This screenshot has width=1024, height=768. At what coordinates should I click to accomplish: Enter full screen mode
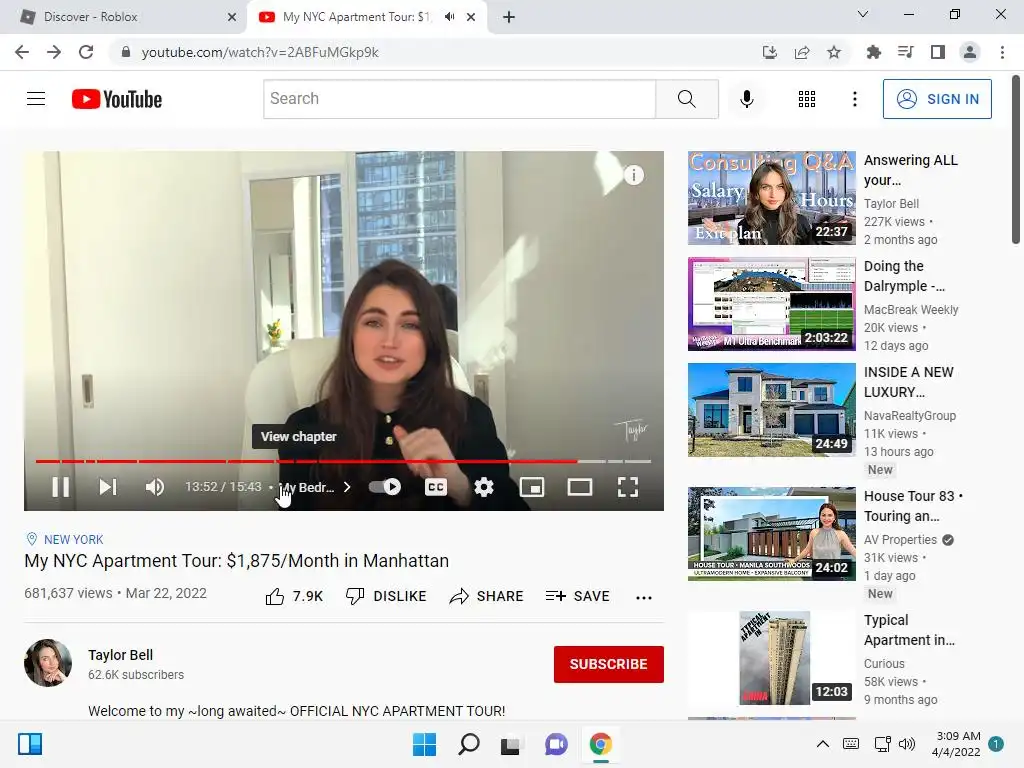(628, 487)
